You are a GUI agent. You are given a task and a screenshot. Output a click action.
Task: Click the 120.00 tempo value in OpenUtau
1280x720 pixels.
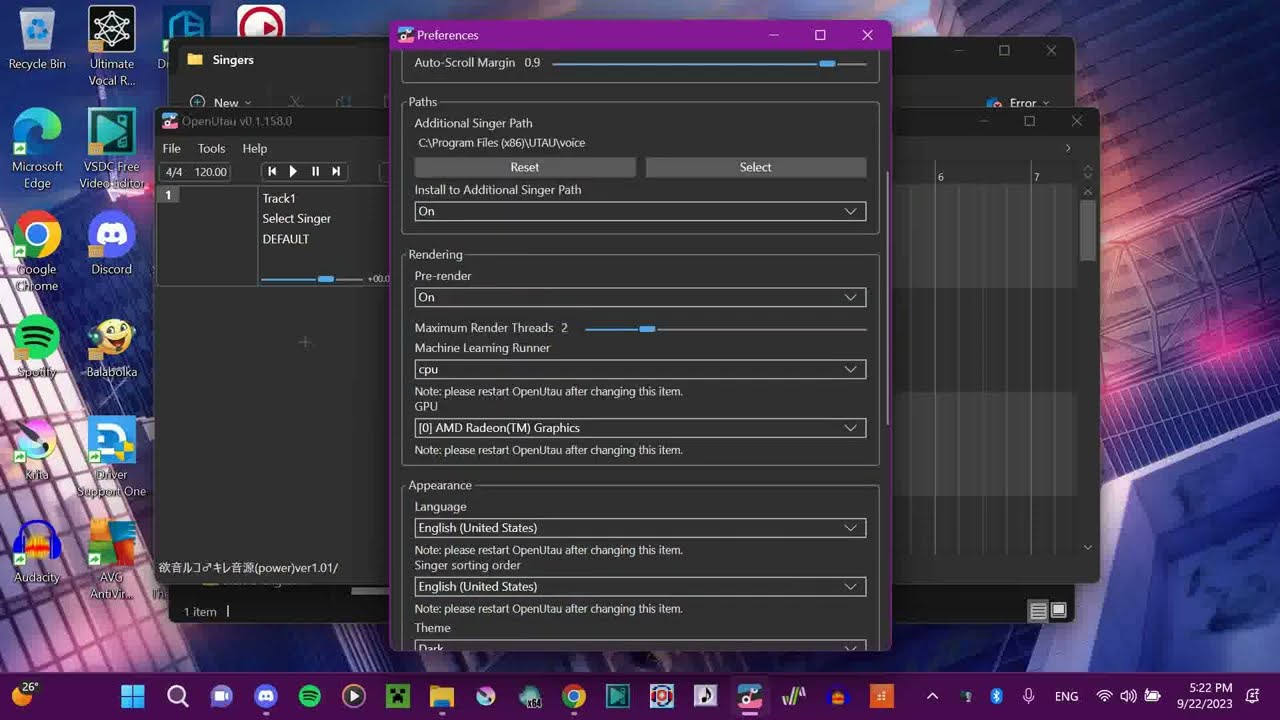pos(211,172)
